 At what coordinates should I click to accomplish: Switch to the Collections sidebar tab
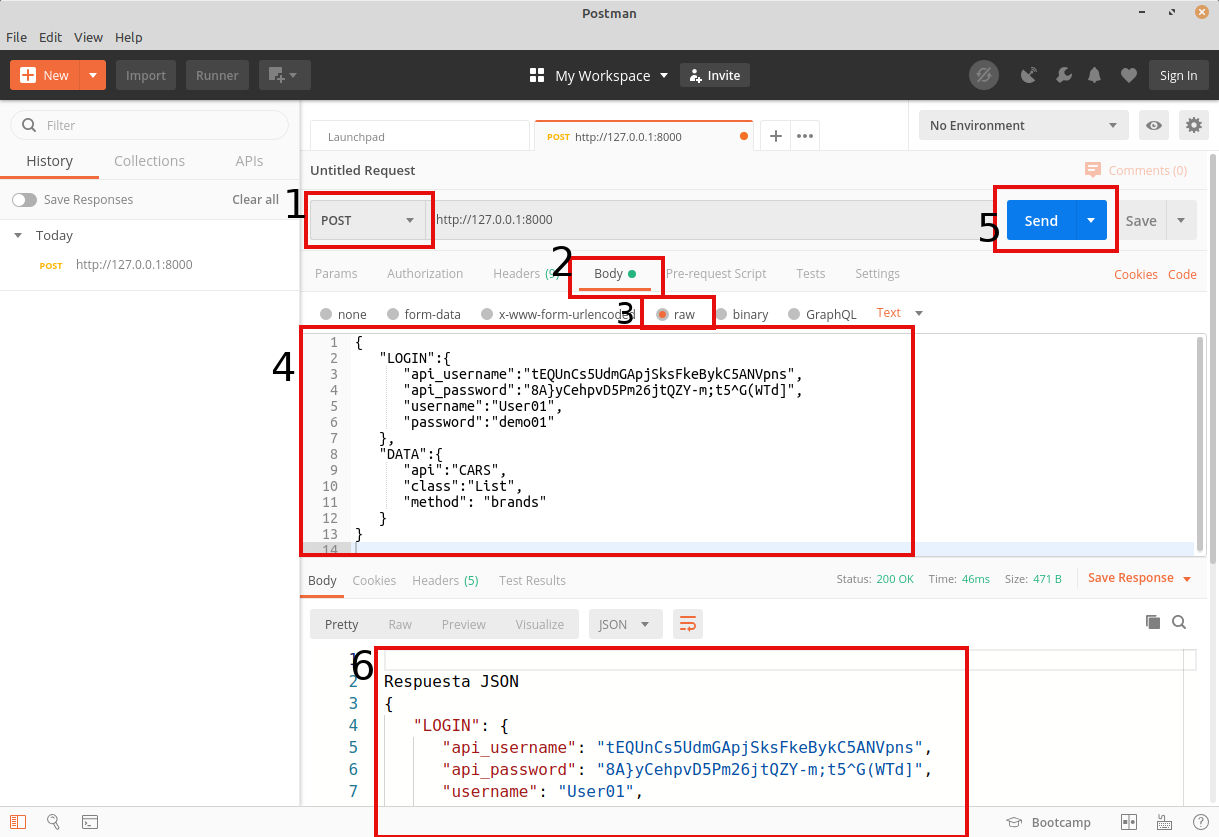pyautogui.click(x=149, y=161)
